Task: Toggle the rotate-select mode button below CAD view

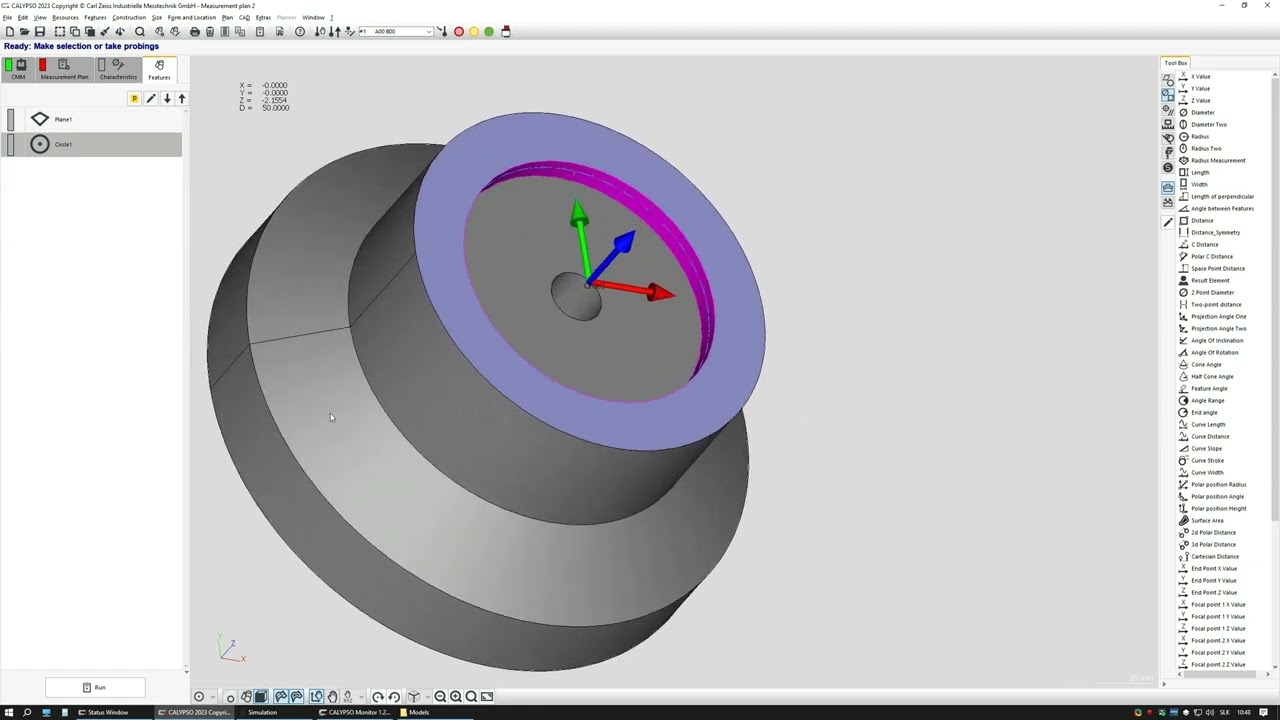Action: point(317,697)
